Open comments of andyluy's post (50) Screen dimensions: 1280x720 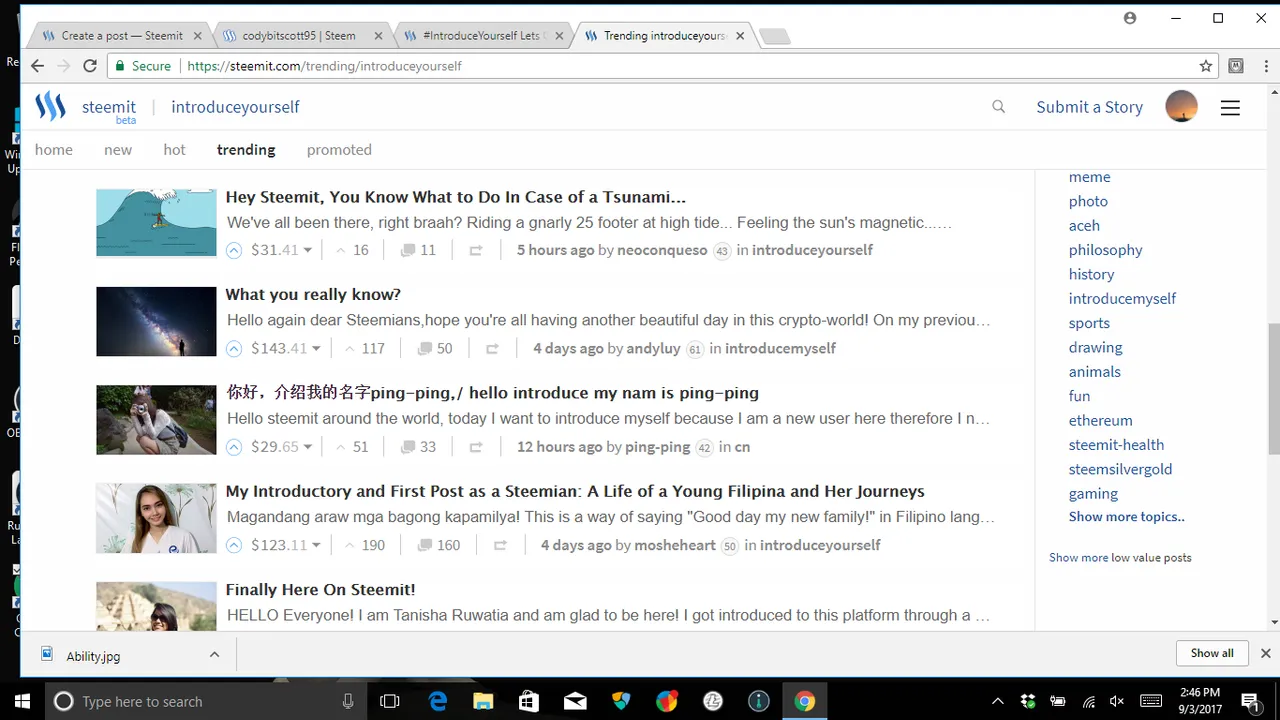click(435, 348)
